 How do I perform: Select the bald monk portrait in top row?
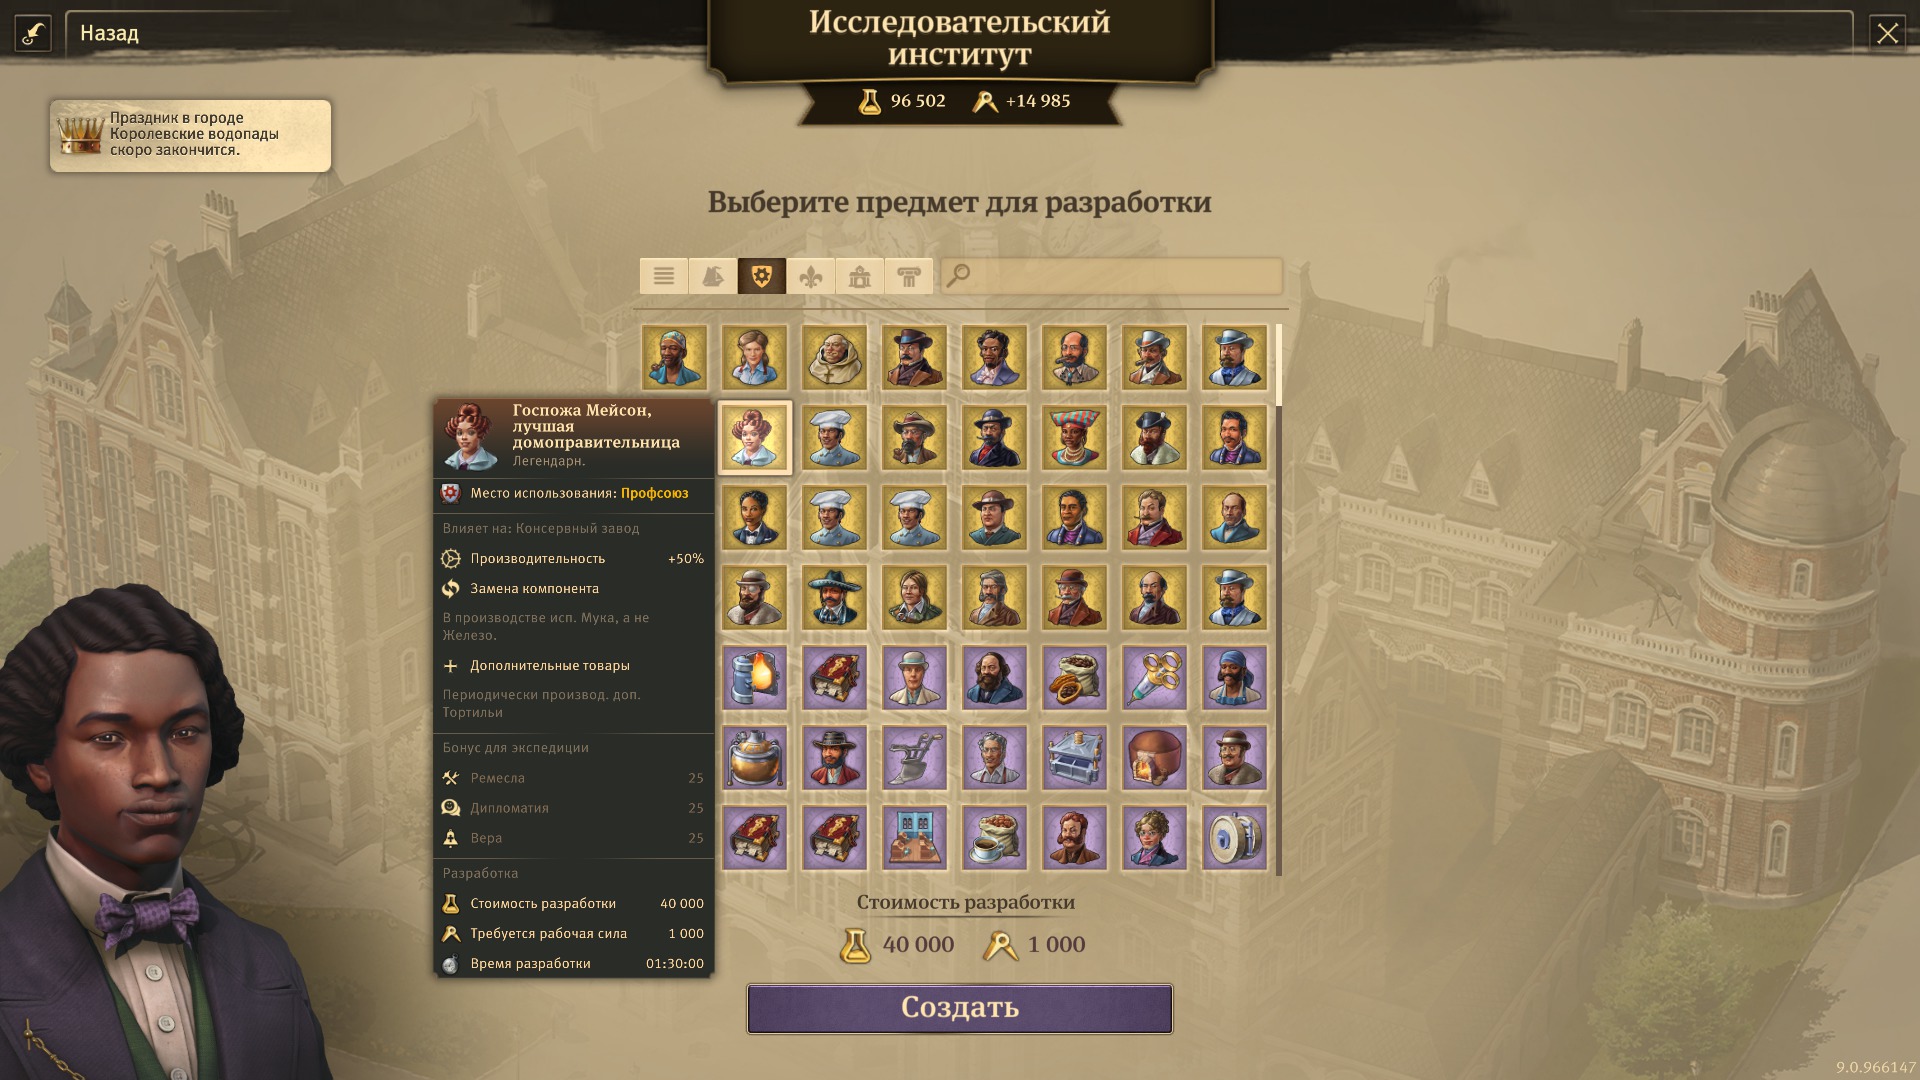(834, 357)
